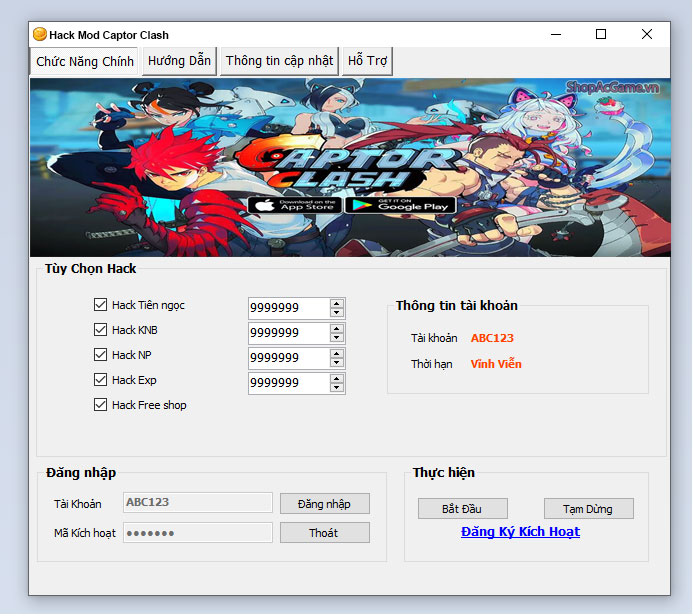Uncheck Hack Free shop option
The height and width of the screenshot is (616, 693).
point(100,405)
